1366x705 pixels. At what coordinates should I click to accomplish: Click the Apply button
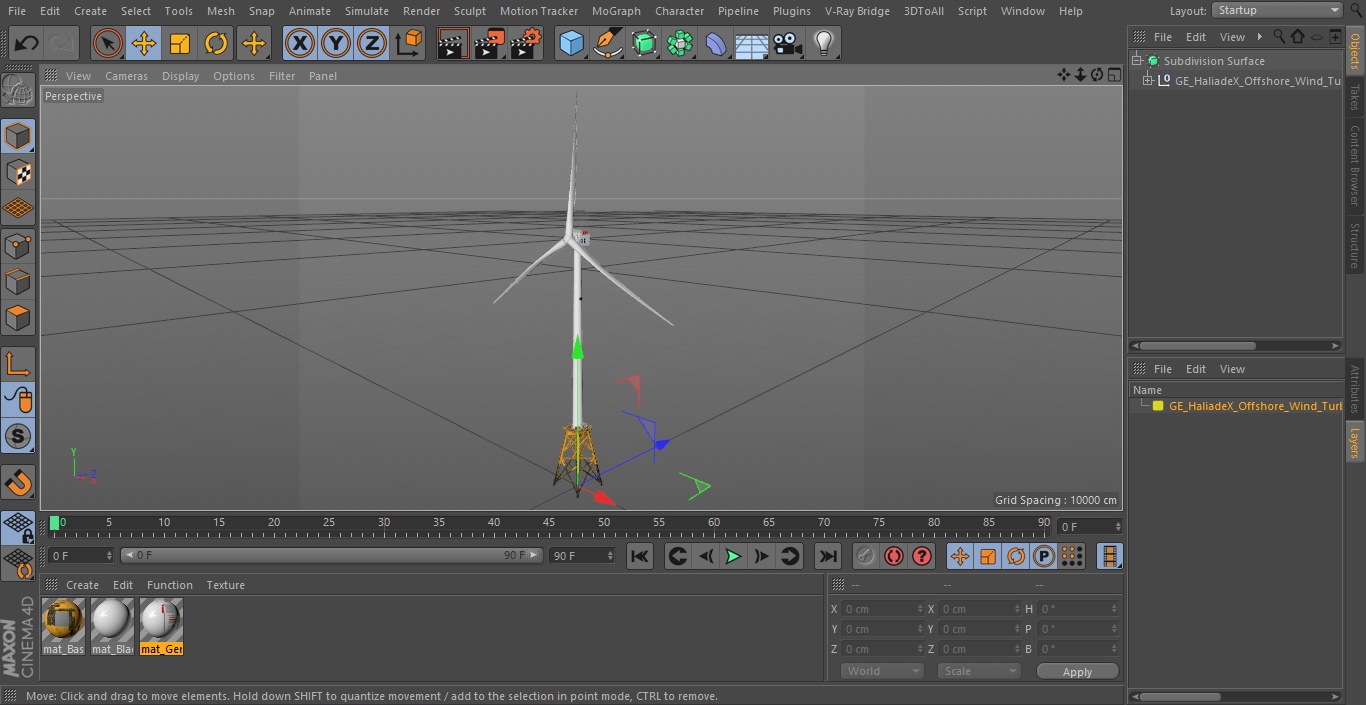coord(1077,672)
